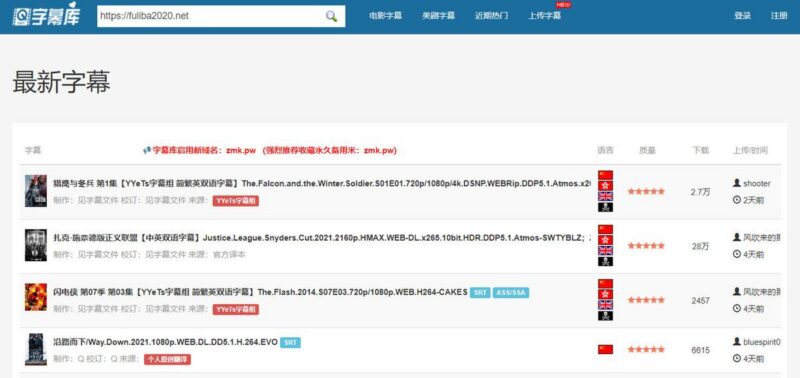The width and height of the screenshot is (800, 378).
Task: Click the SRT badge on The Flash row
Action: click(x=480, y=293)
